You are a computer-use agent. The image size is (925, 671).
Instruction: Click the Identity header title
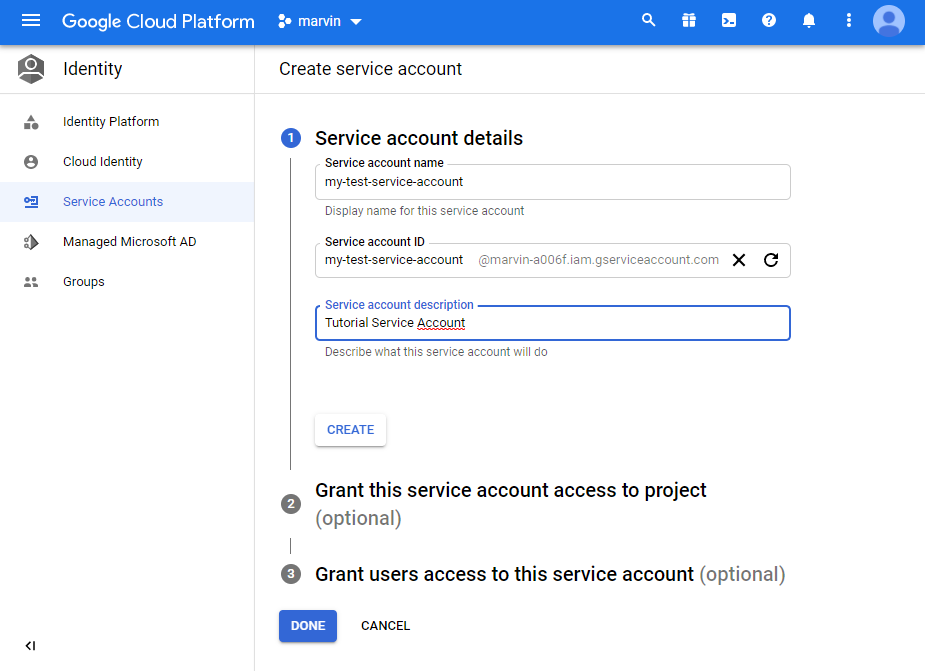tap(93, 69)
